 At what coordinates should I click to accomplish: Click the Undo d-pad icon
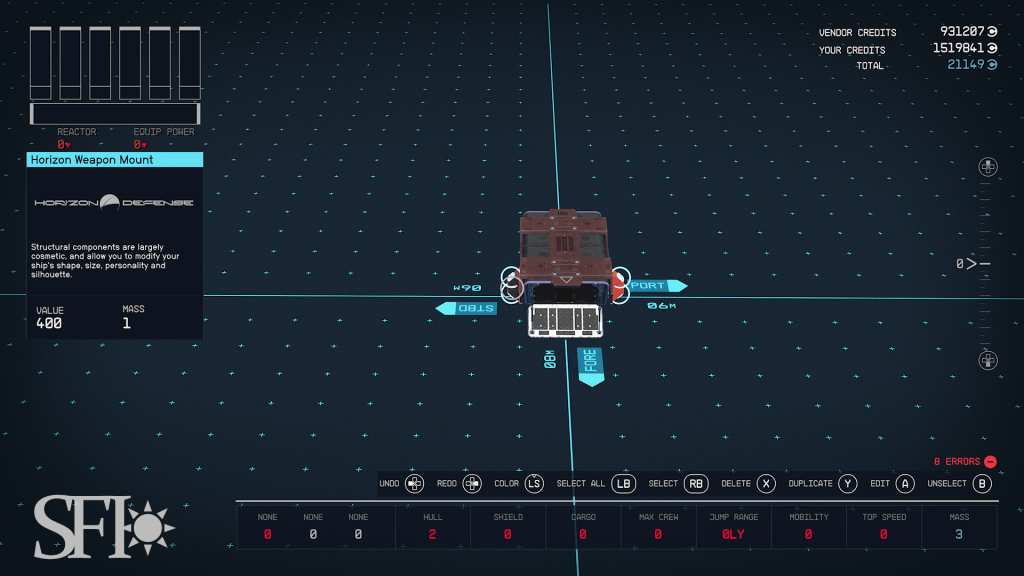point(415,484)
